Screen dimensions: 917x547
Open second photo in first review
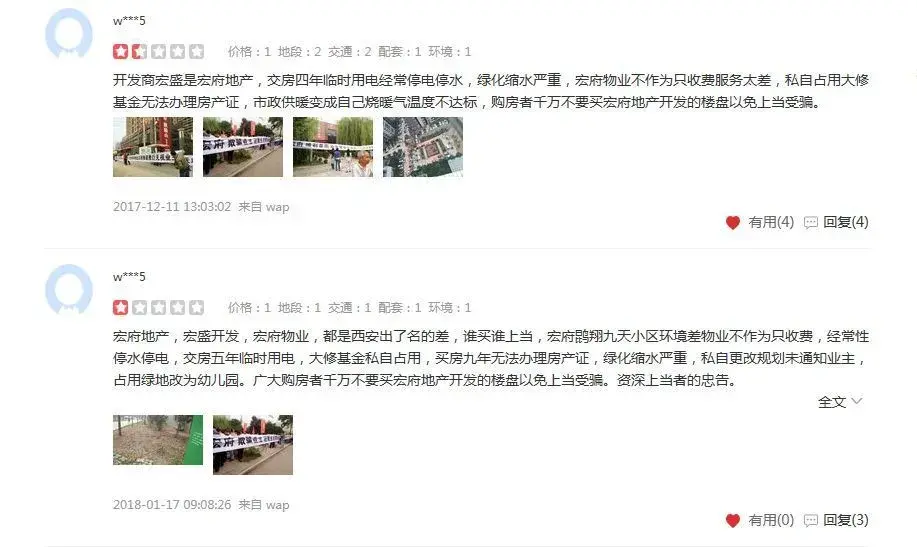[x=243, y=147]
